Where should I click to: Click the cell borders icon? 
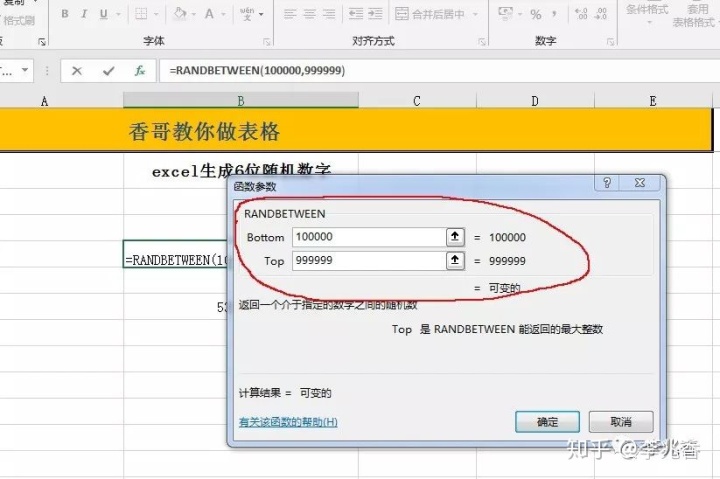coord(141,14)
